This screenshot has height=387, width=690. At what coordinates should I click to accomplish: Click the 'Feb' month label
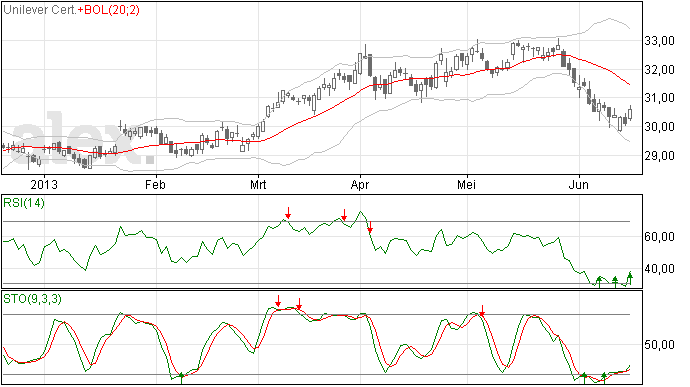(155, 184)
